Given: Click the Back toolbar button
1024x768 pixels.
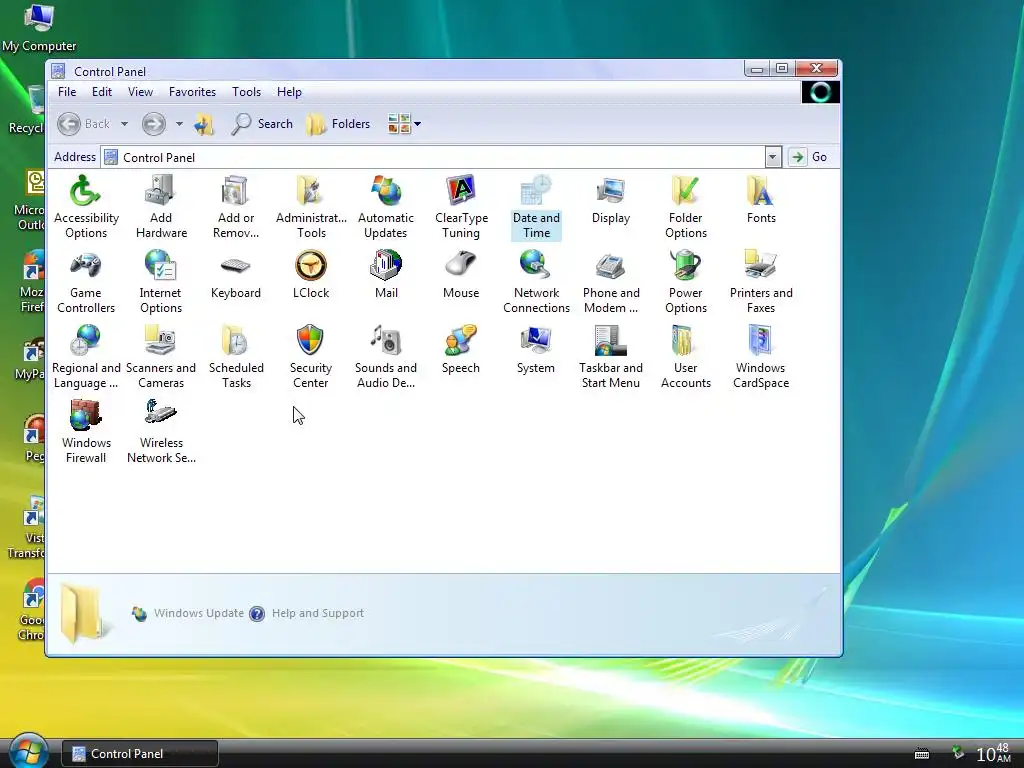Looking at the screenshot, I should point(84,123).
